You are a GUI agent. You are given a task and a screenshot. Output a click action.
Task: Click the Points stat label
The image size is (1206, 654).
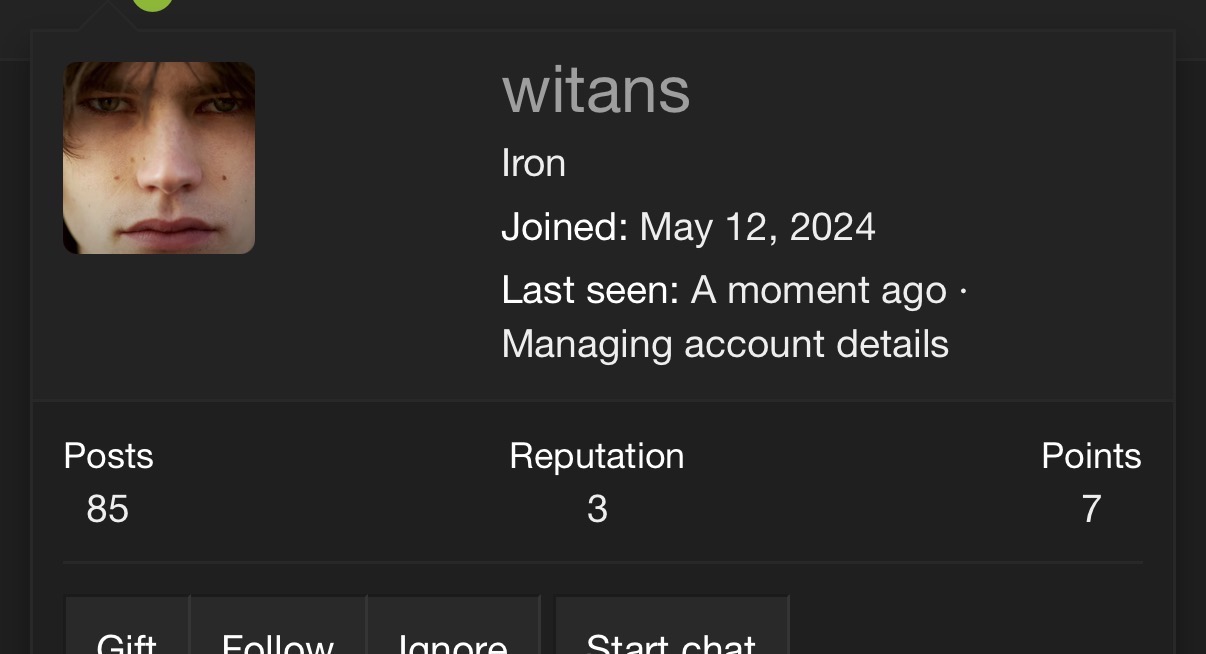tap(1091, 456)
